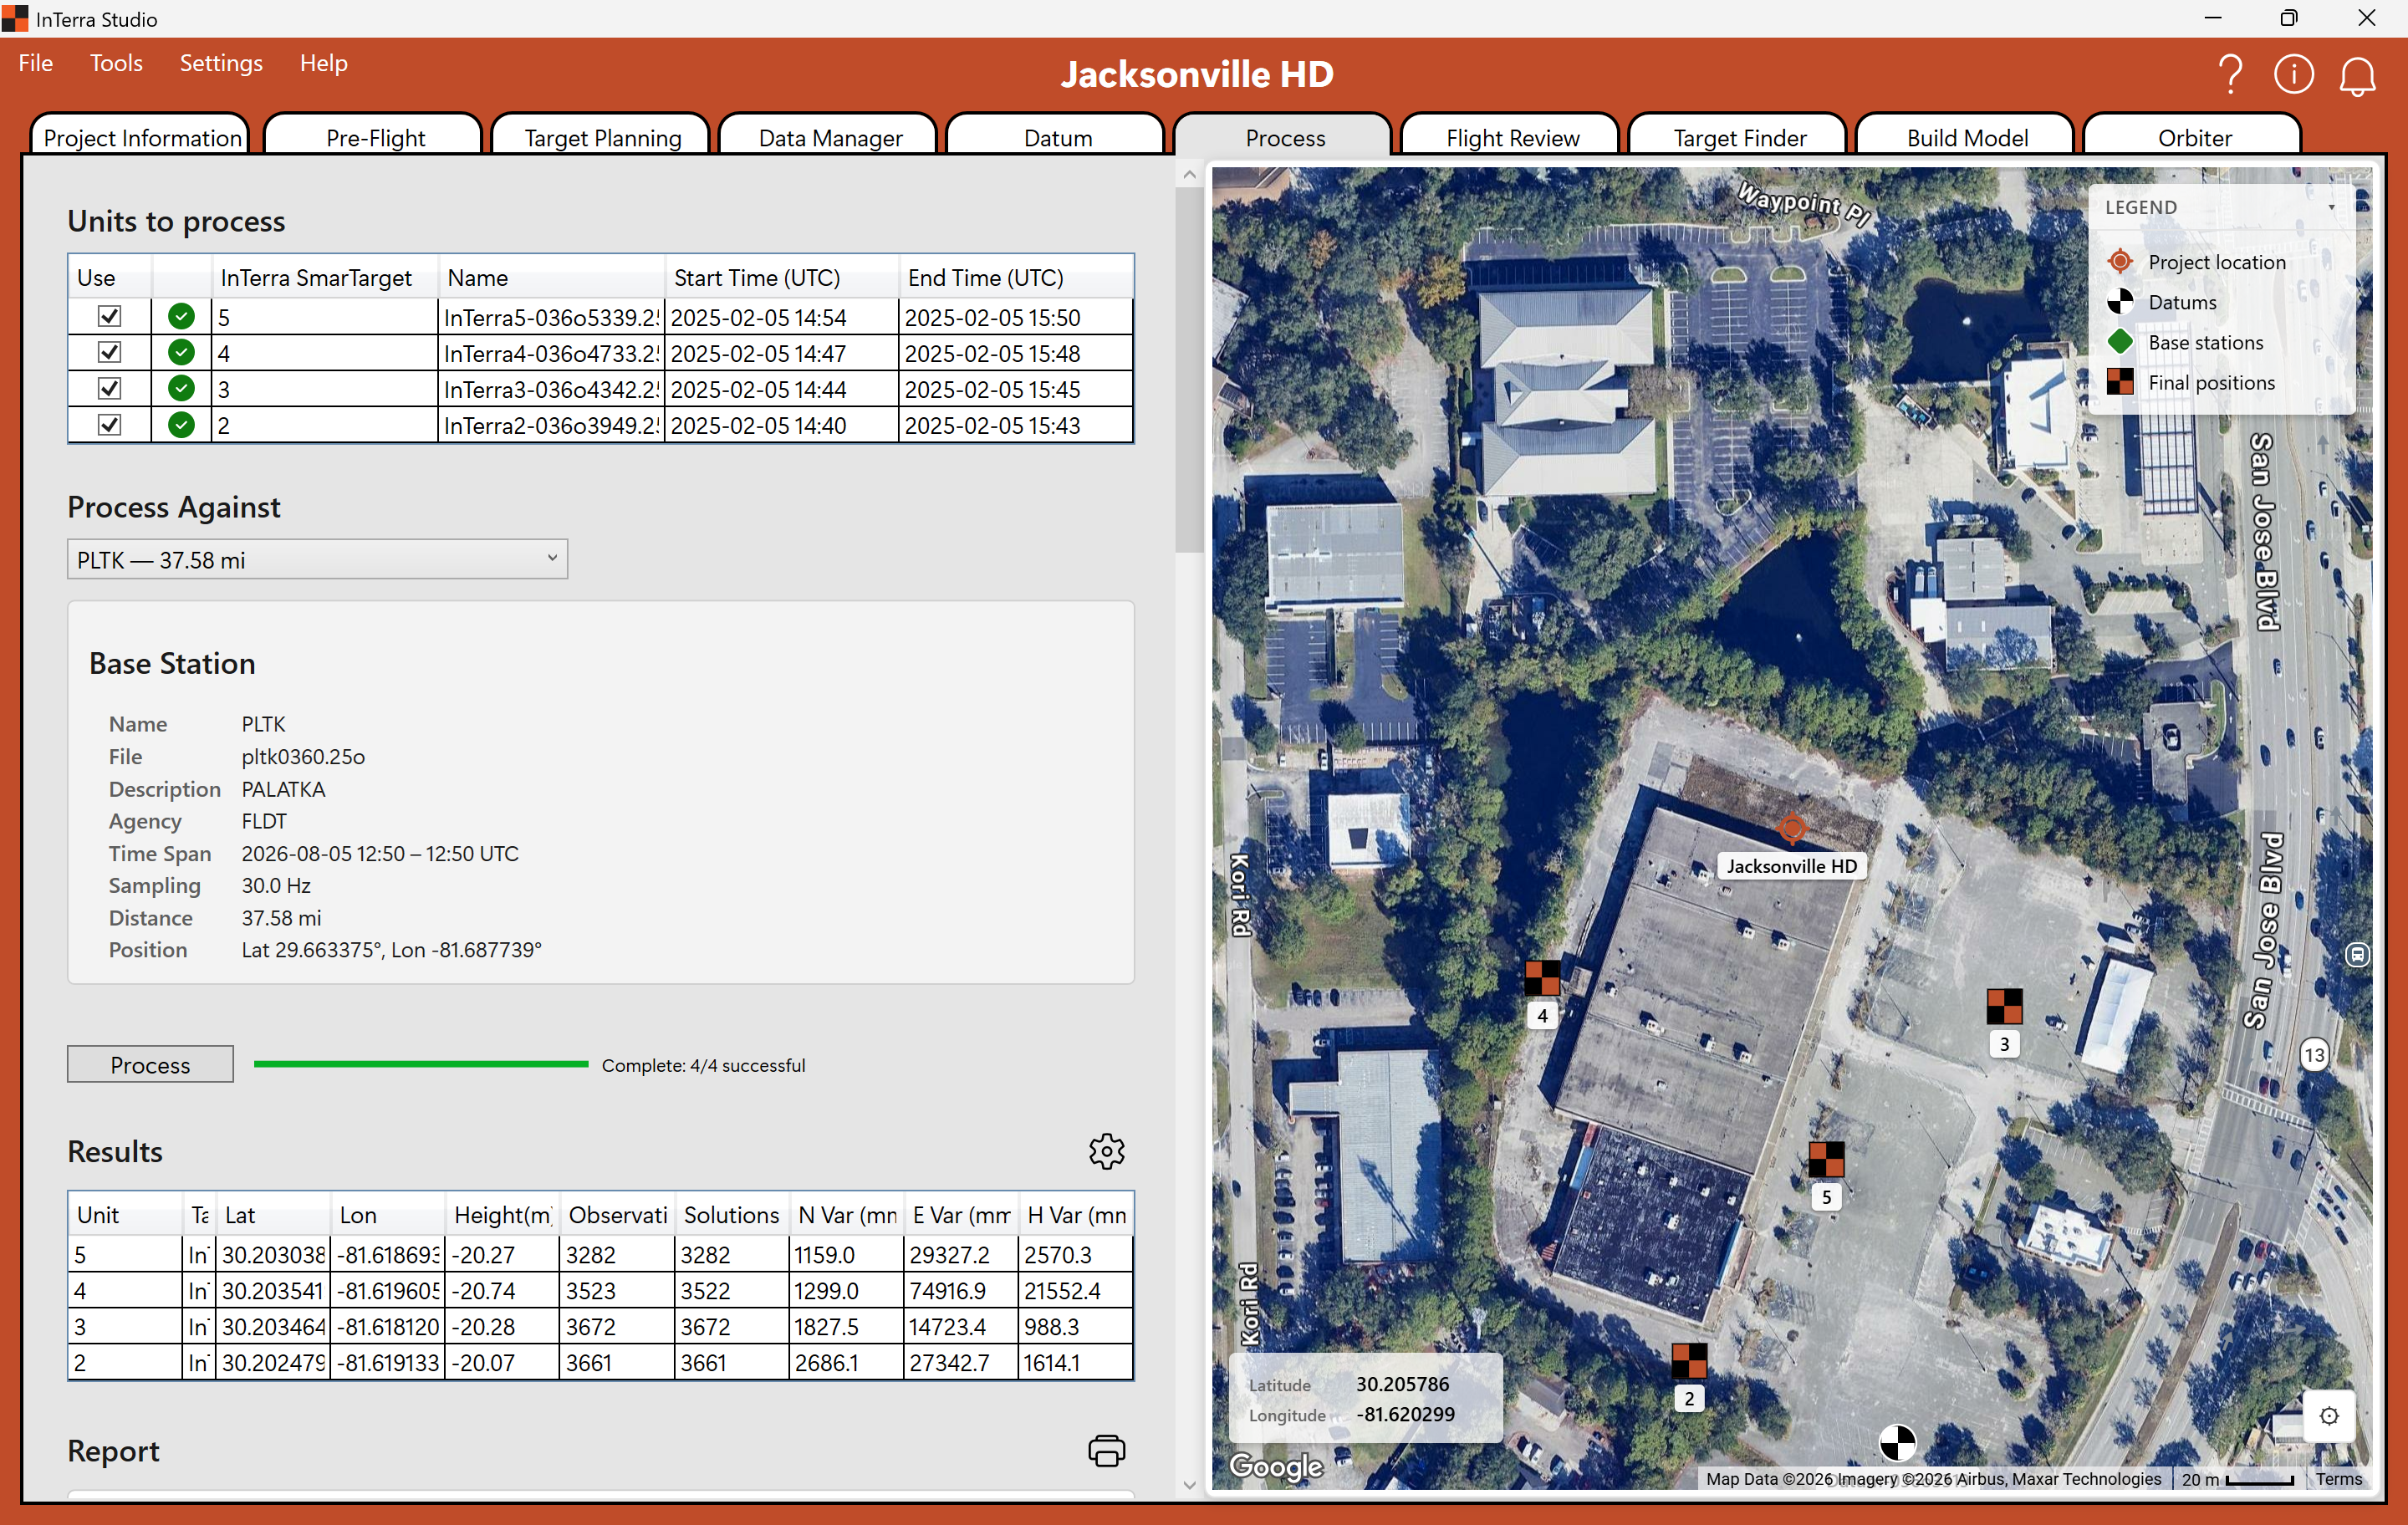Click green status icon for unit 5
This screenshot has height=1525, width=2408.
tap(181, 317)
